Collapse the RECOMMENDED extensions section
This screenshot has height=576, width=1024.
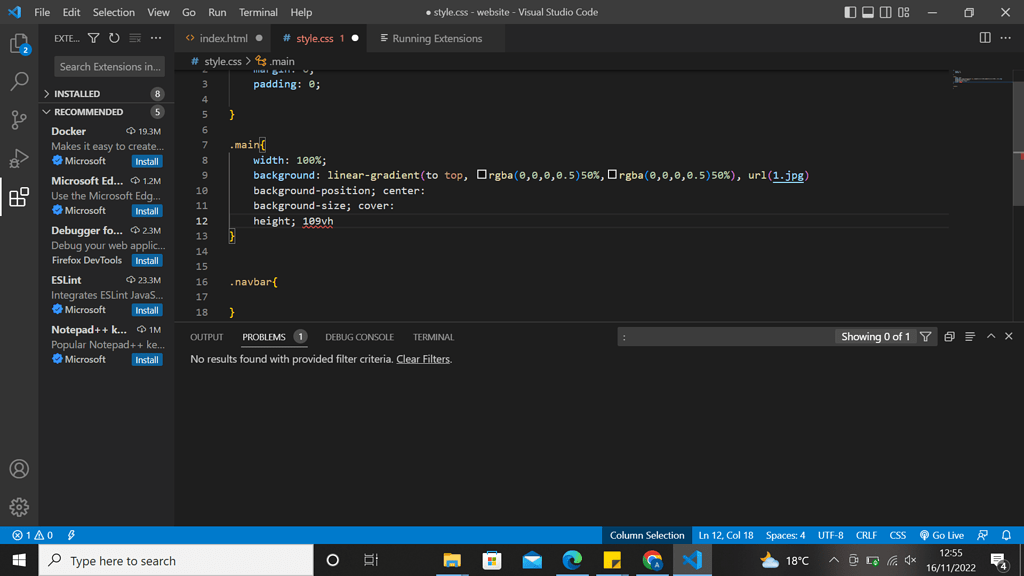coord(85,111)
